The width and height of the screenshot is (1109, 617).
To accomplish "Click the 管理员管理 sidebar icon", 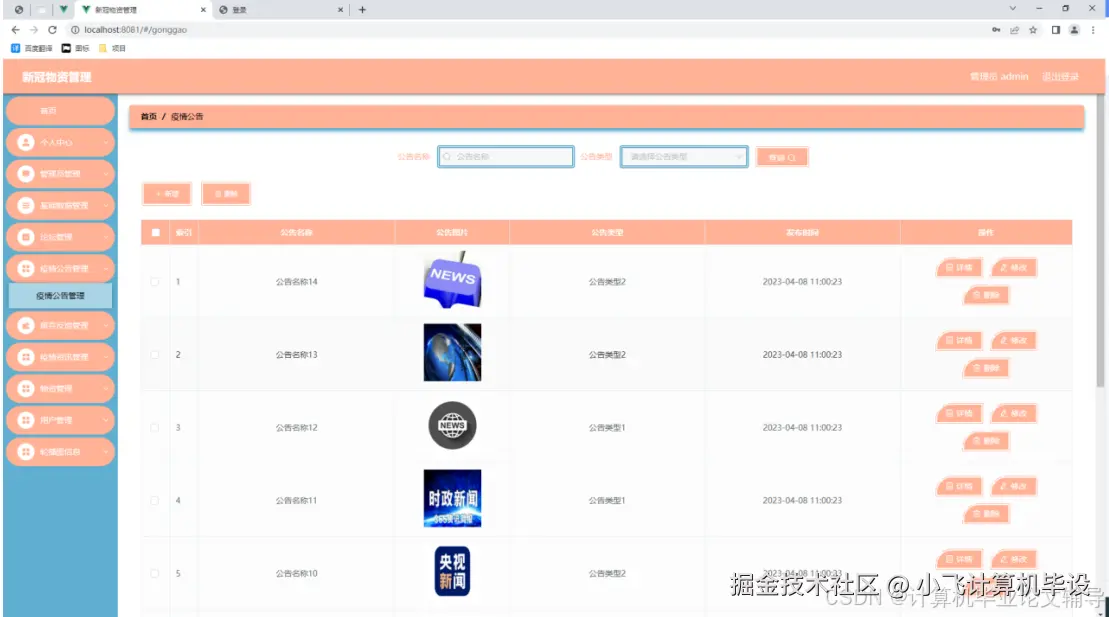I will pos(26,173).
